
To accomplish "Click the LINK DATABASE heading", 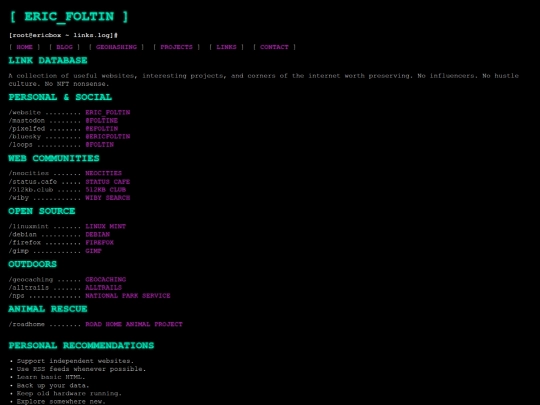I will (48, 61).
